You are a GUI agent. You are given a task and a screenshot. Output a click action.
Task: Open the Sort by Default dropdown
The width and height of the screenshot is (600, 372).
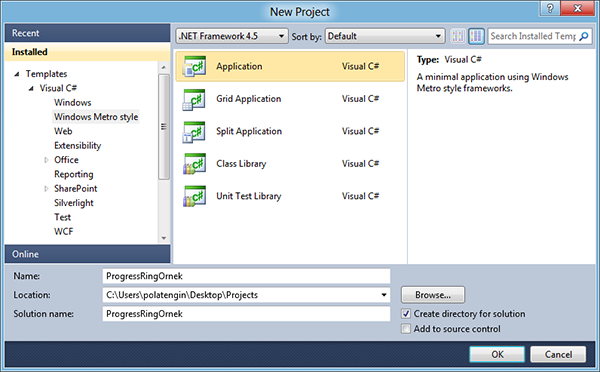pyautogui.click(x=385, y=36)
